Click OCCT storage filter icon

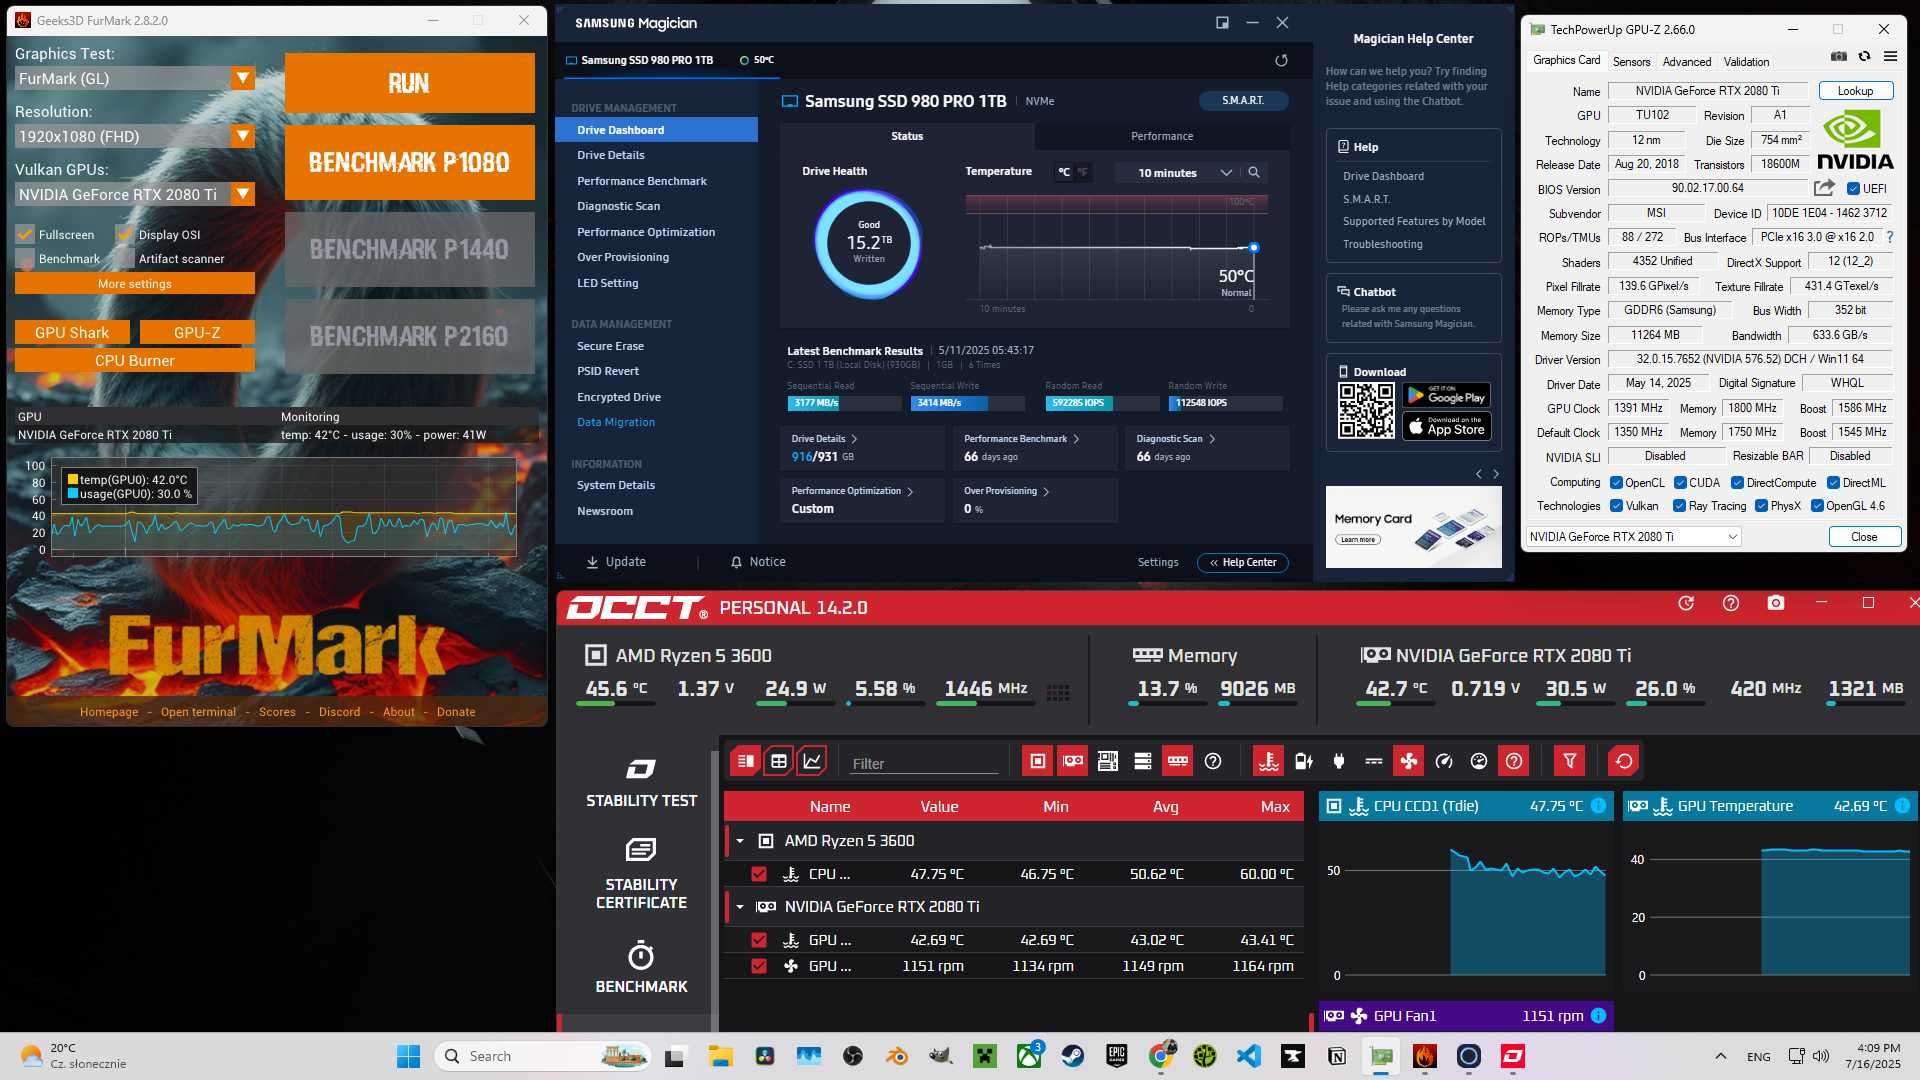pyautogui.click(x=1143, y=762)
